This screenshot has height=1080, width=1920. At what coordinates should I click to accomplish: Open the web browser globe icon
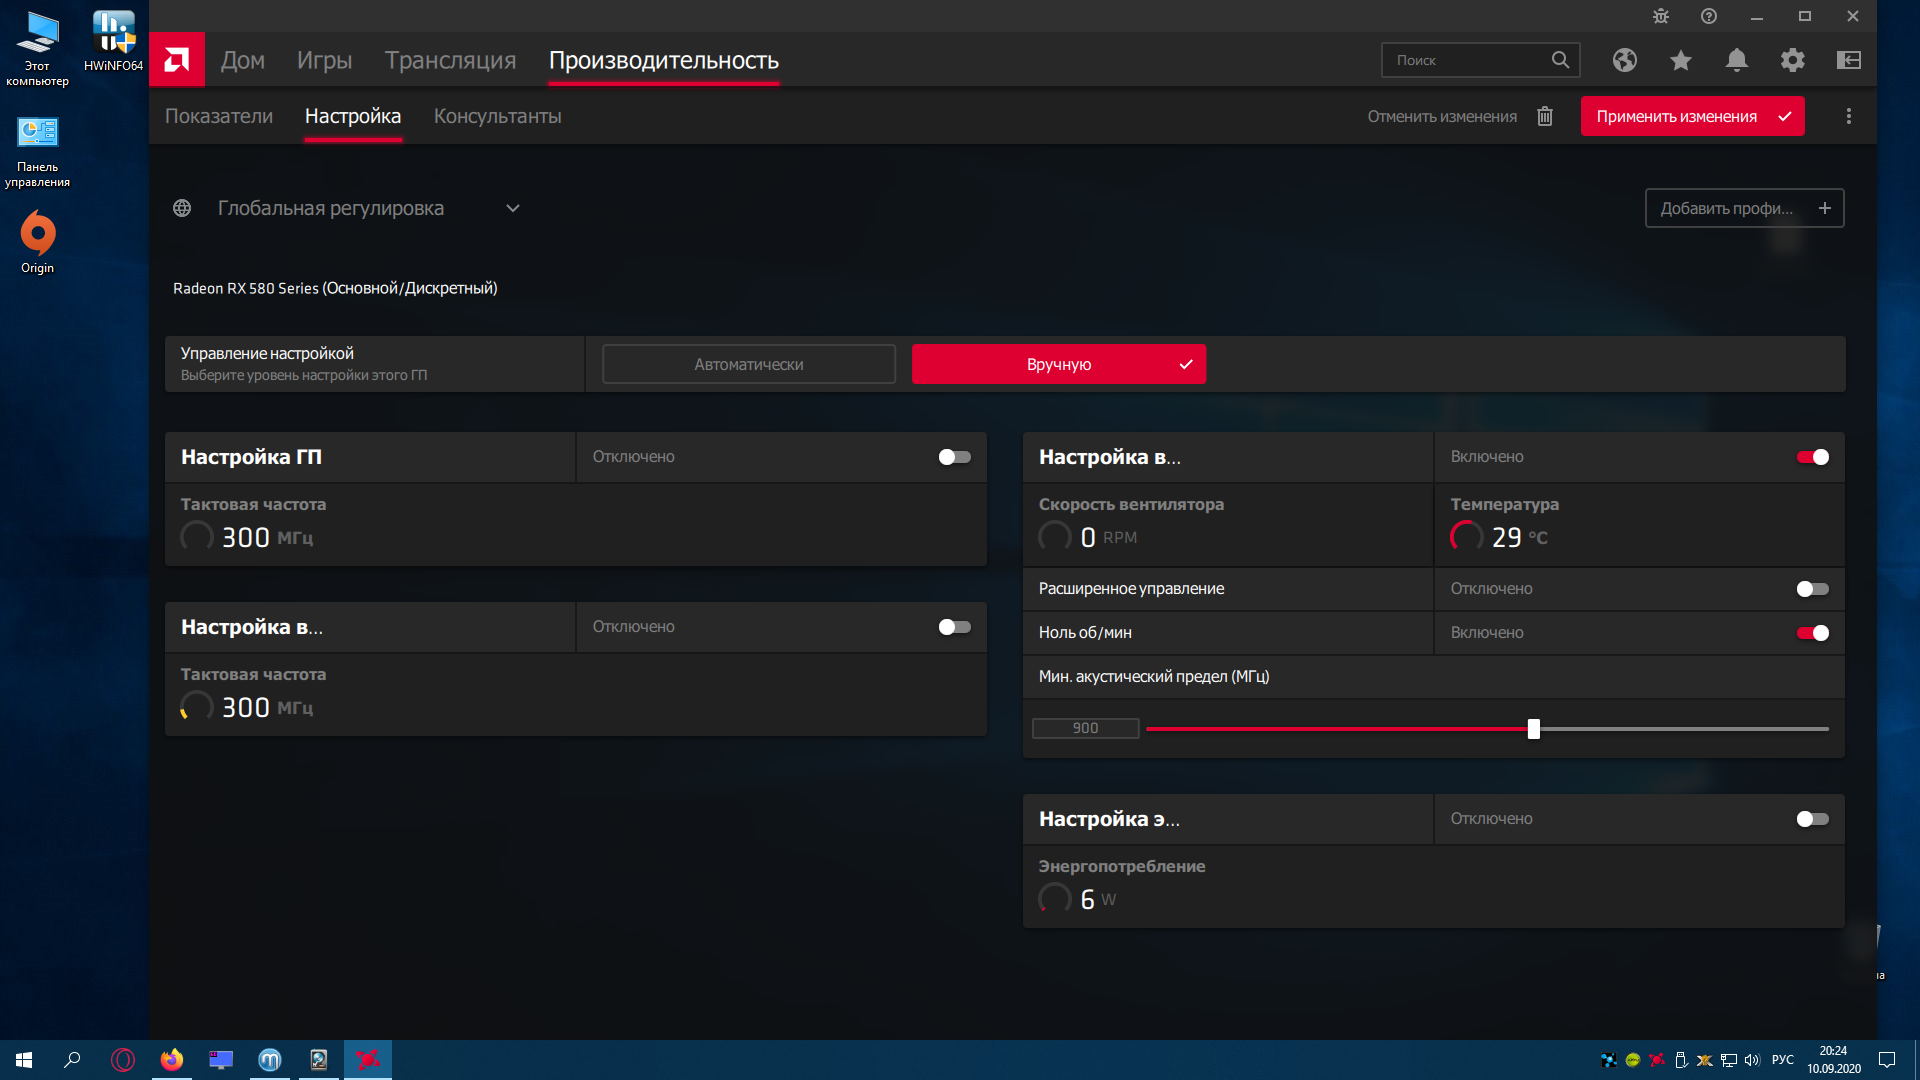(1624, 60)
